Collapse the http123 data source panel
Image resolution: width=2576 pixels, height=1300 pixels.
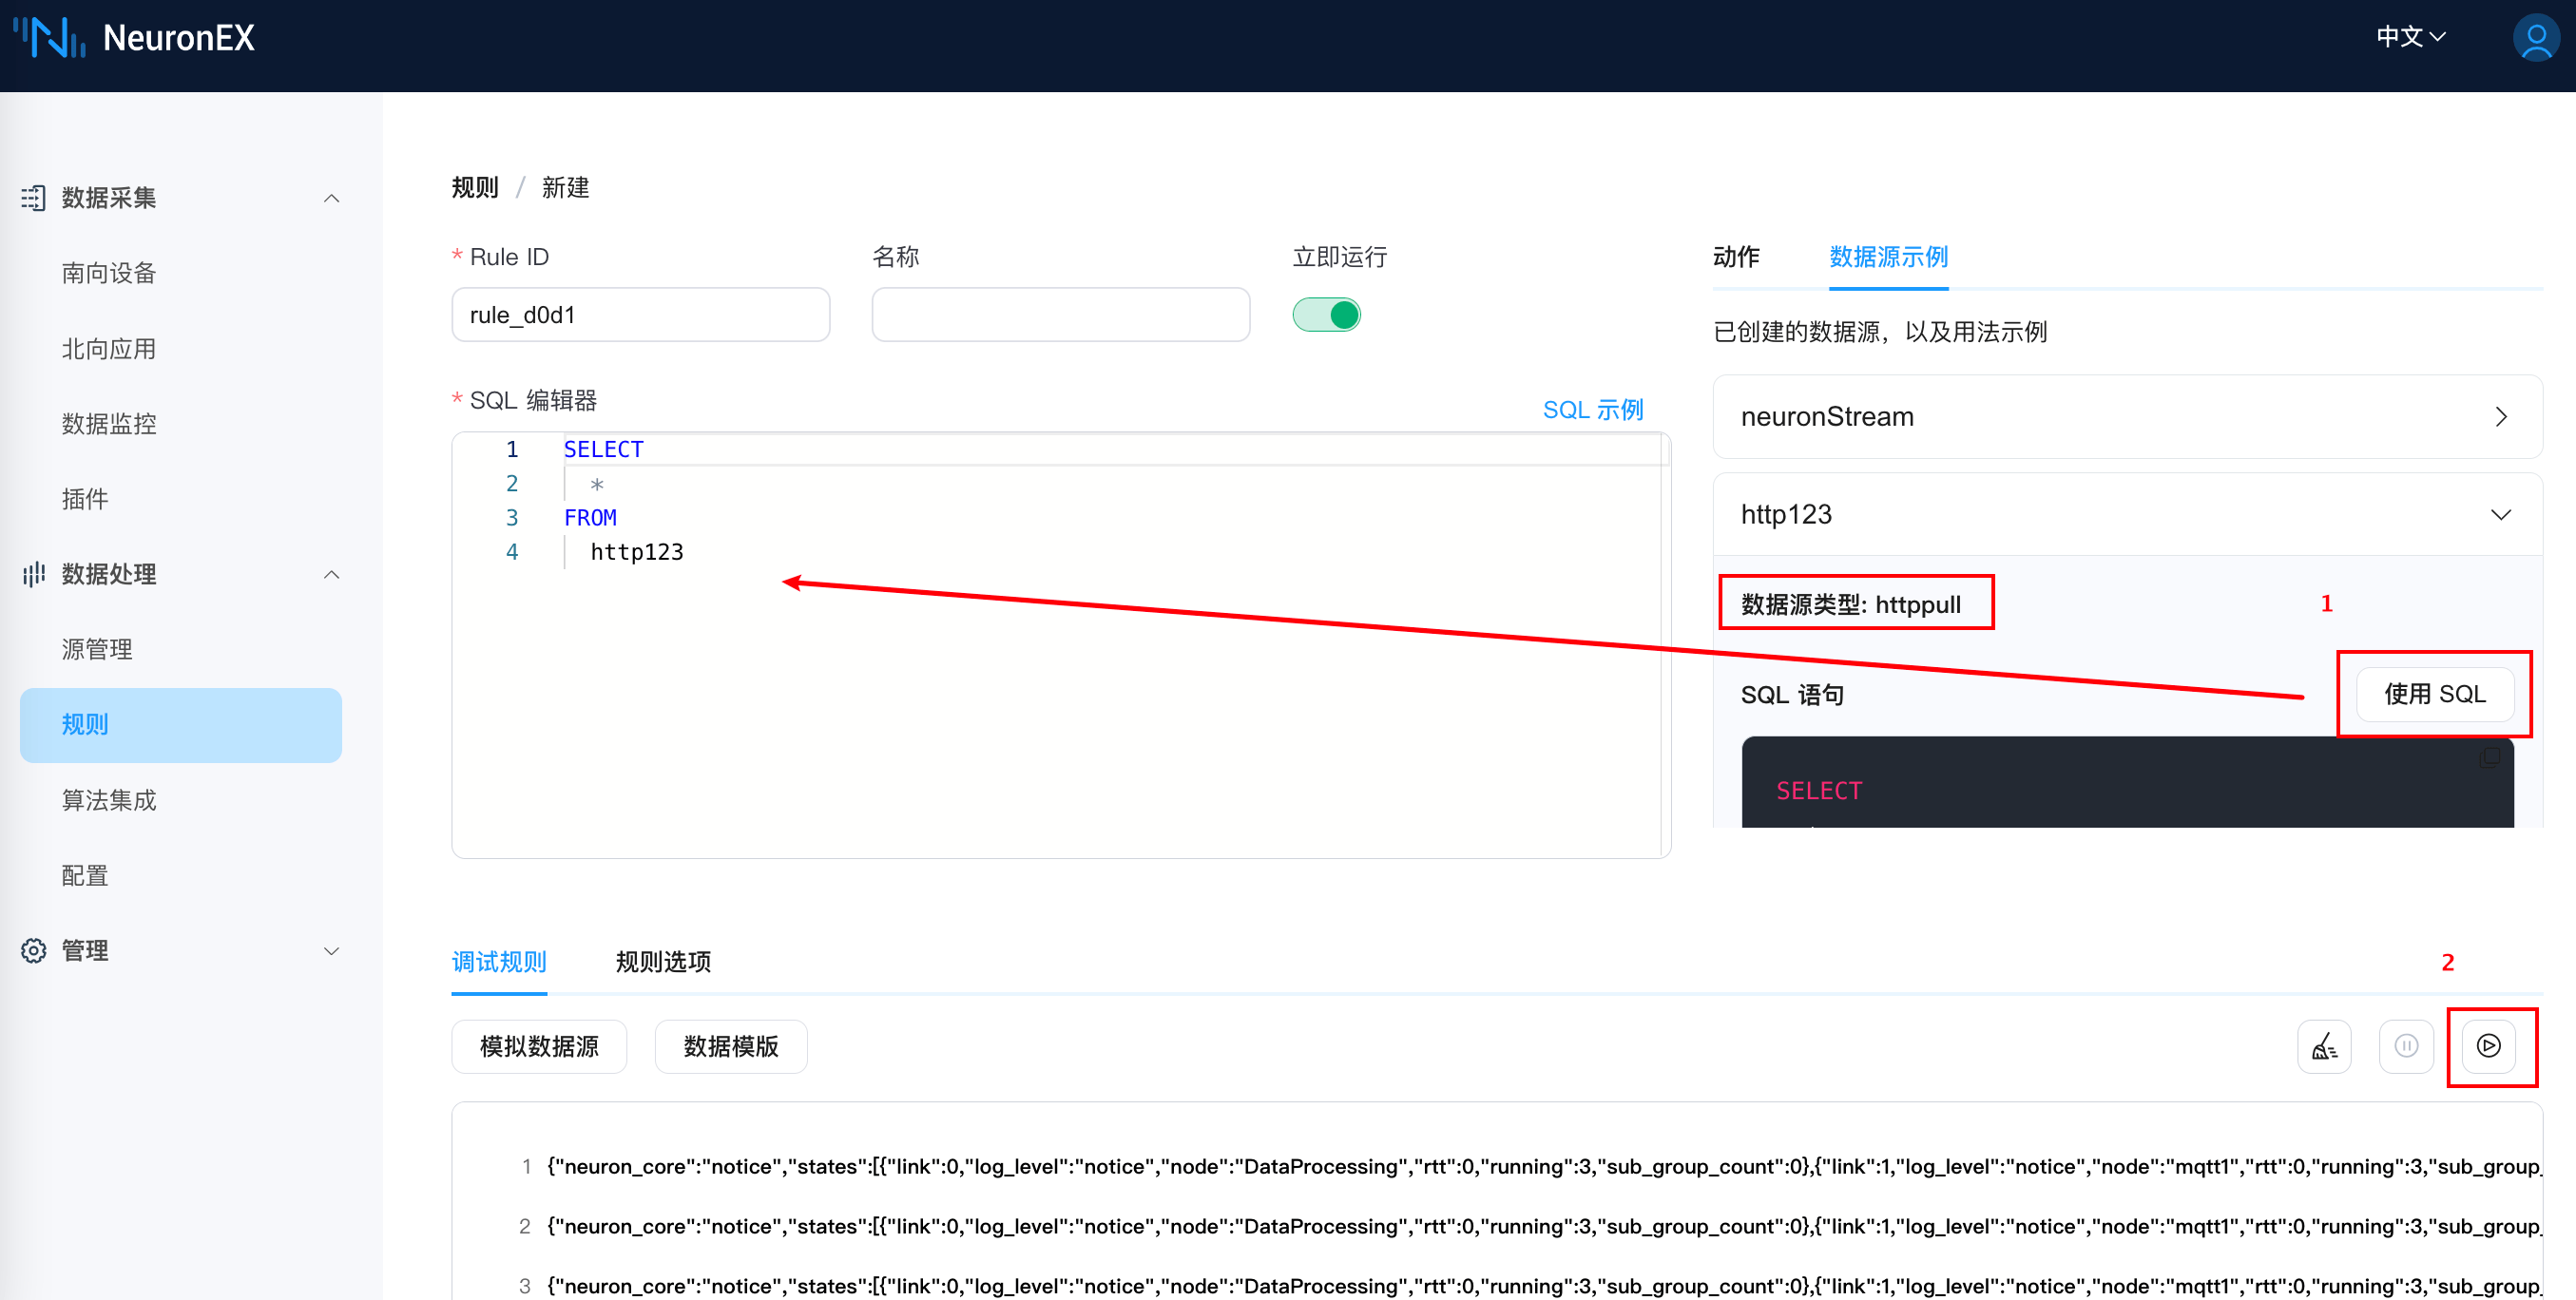(2500, 515)
